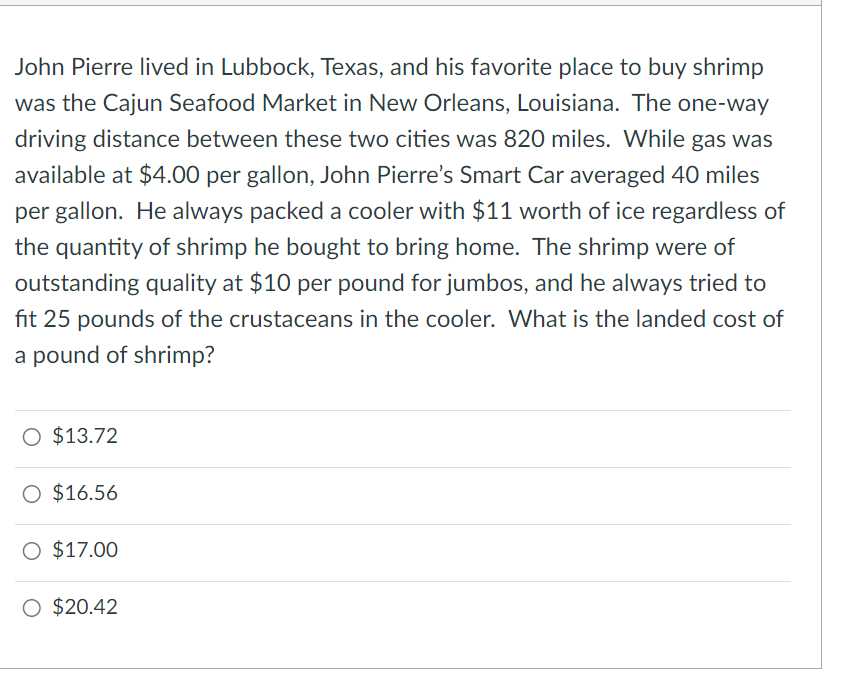Viewport: 853px width, 685px height.
Task: Click the row containing the $13.72 choice
Action: (400, 435)
